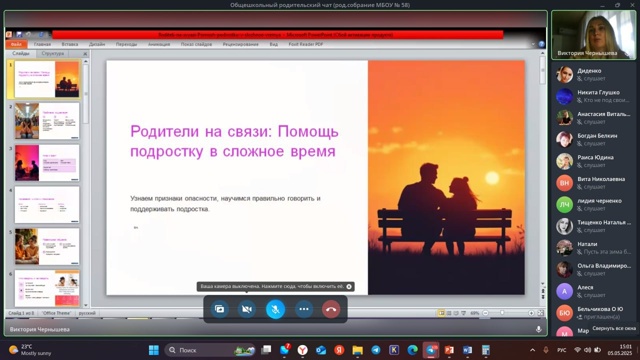Open the Foxit Reader PDF ribbon tab
Viewport: 640px width, 360px height.
pos(306,44)
